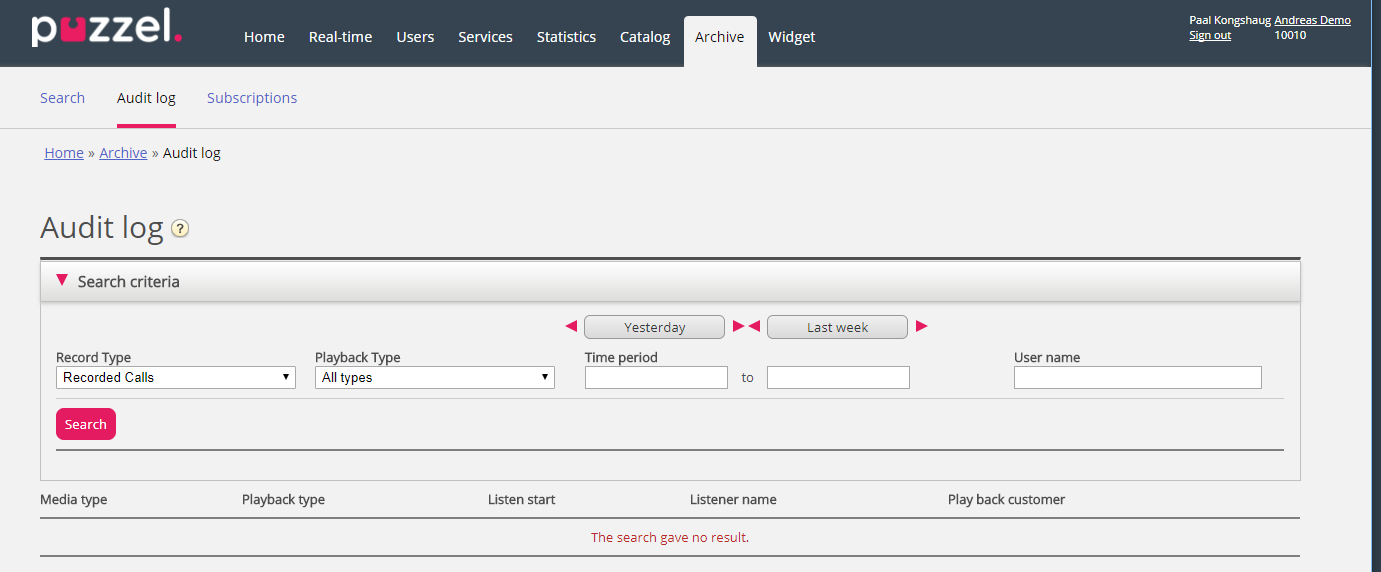
Task: Click right arrow after Yesterday button
Action: [x=738, y=327]
